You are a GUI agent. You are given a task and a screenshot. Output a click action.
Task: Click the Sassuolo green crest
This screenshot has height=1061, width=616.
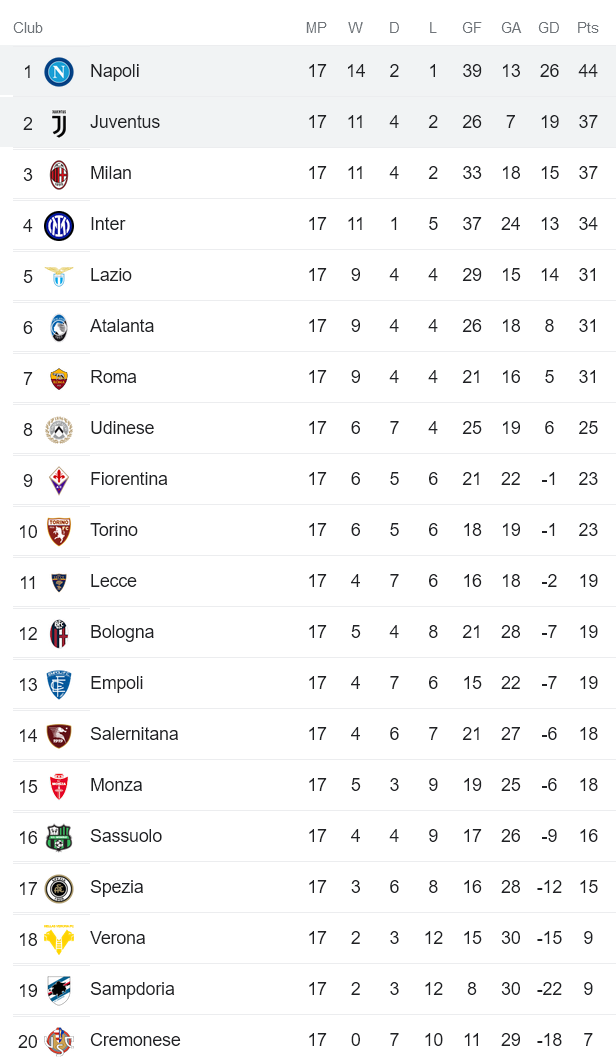coord(59,837)
